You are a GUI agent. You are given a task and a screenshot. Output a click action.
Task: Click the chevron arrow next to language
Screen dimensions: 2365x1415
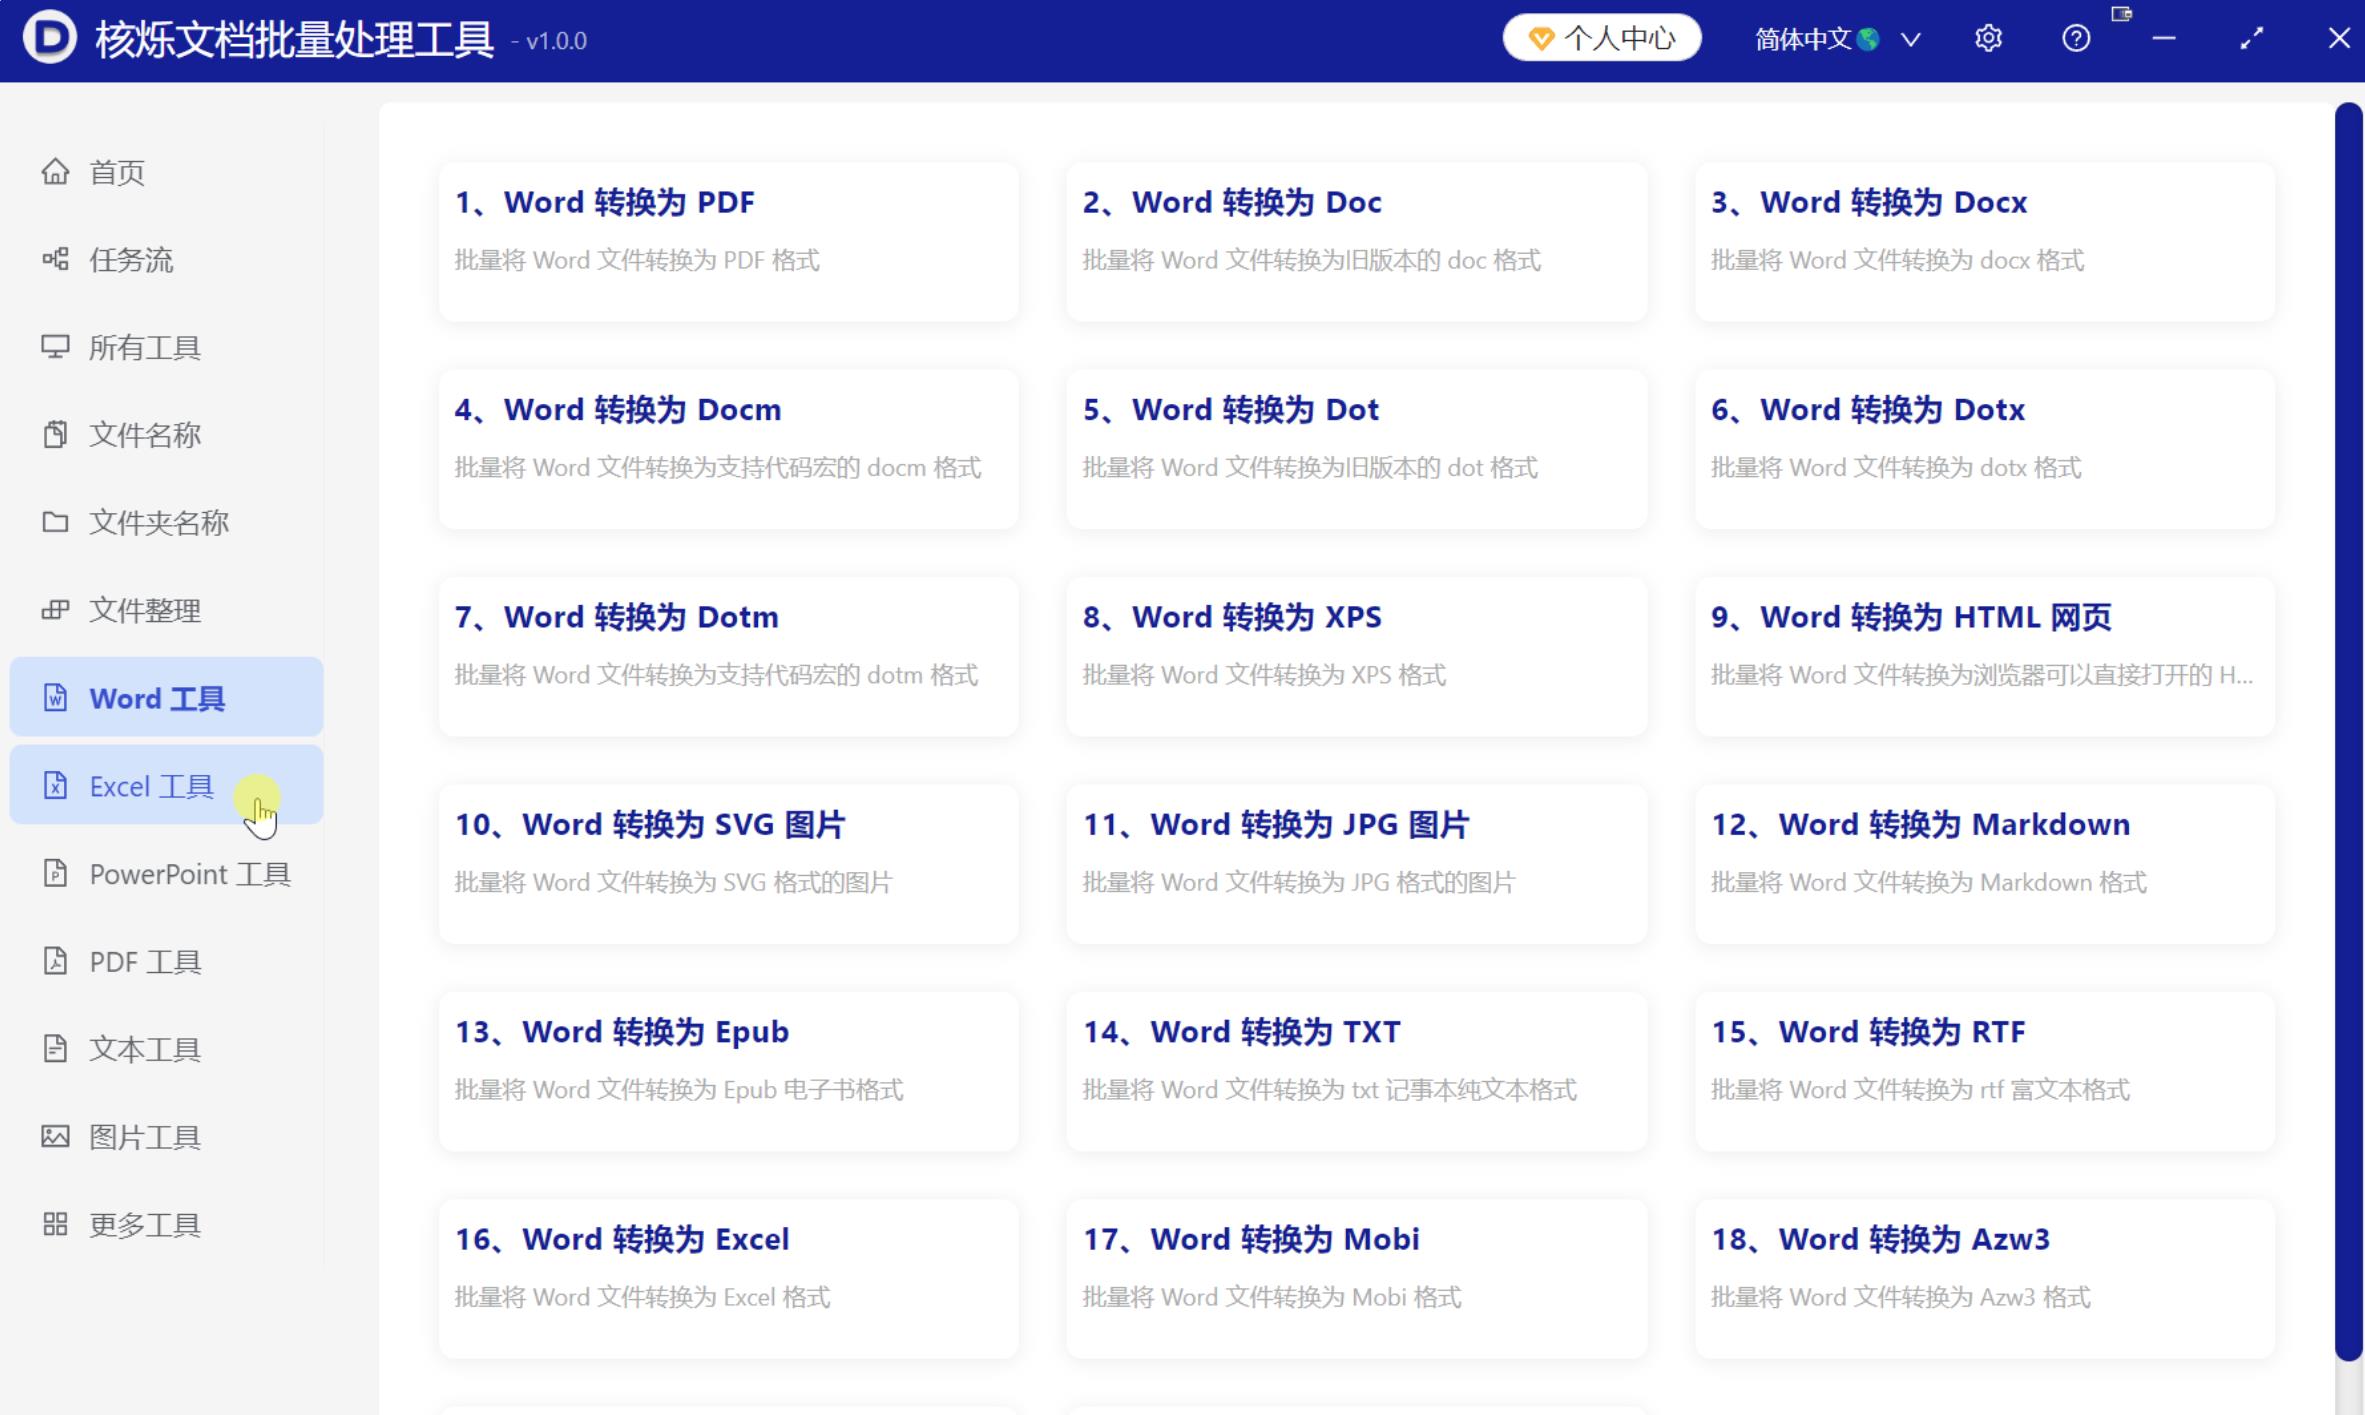coord(1911,40)
